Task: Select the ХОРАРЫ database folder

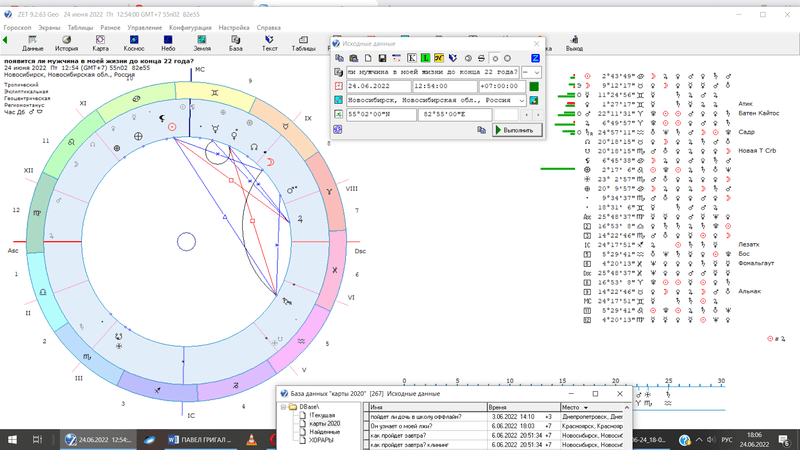Action: [322, 439]
